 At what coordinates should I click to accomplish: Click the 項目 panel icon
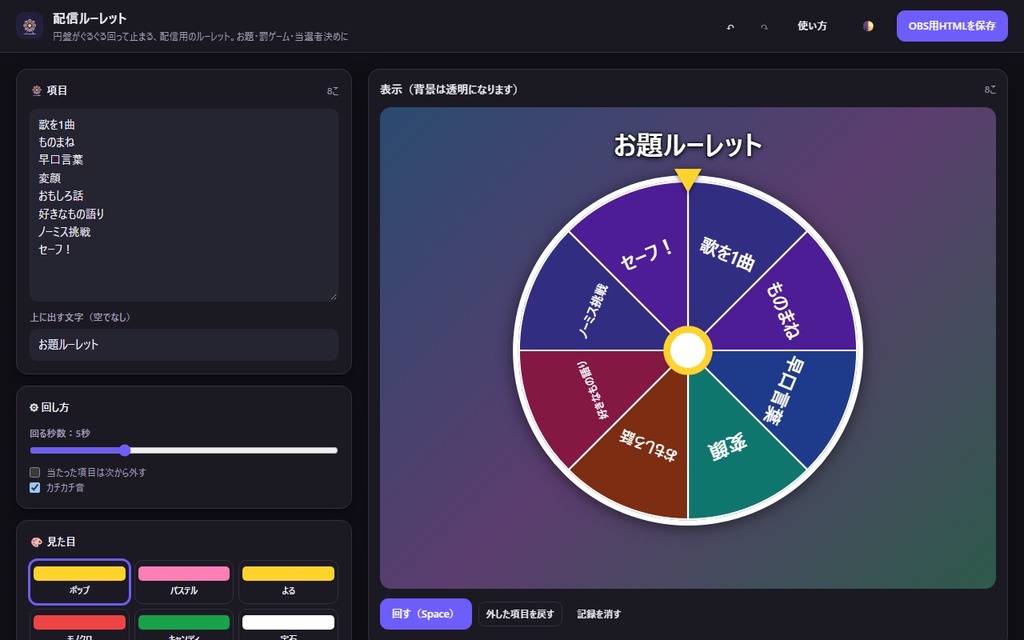37,90
